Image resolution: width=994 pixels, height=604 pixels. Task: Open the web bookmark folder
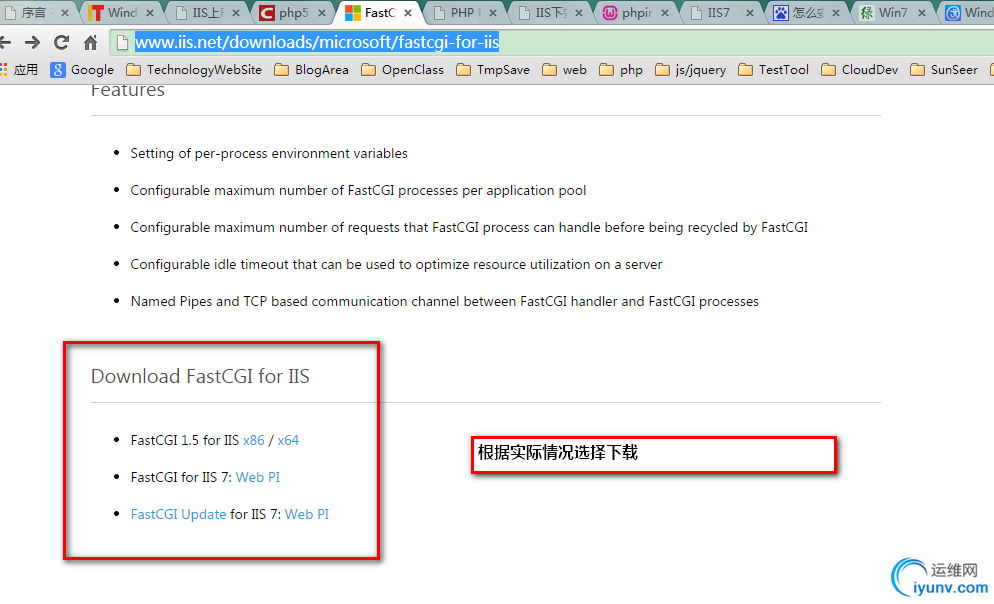[x=564, y=70]
